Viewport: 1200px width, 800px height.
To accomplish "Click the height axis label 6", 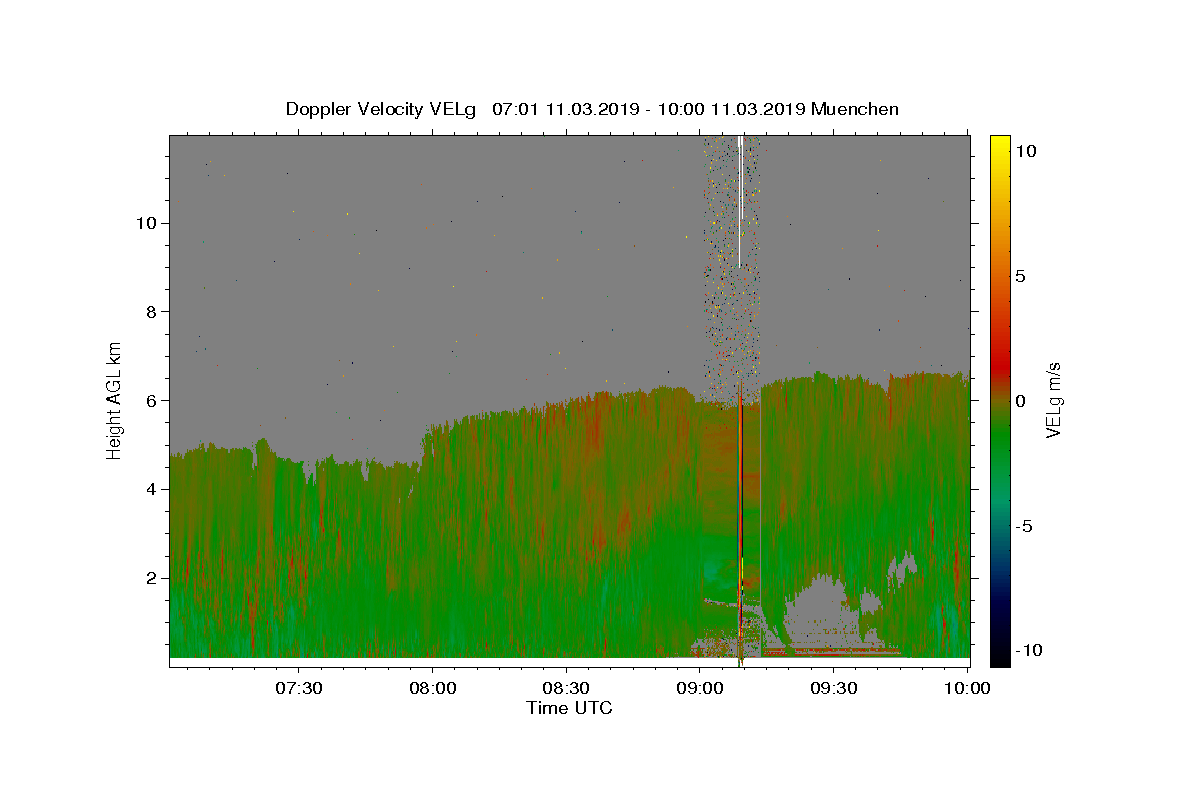I will pos(152,401).
